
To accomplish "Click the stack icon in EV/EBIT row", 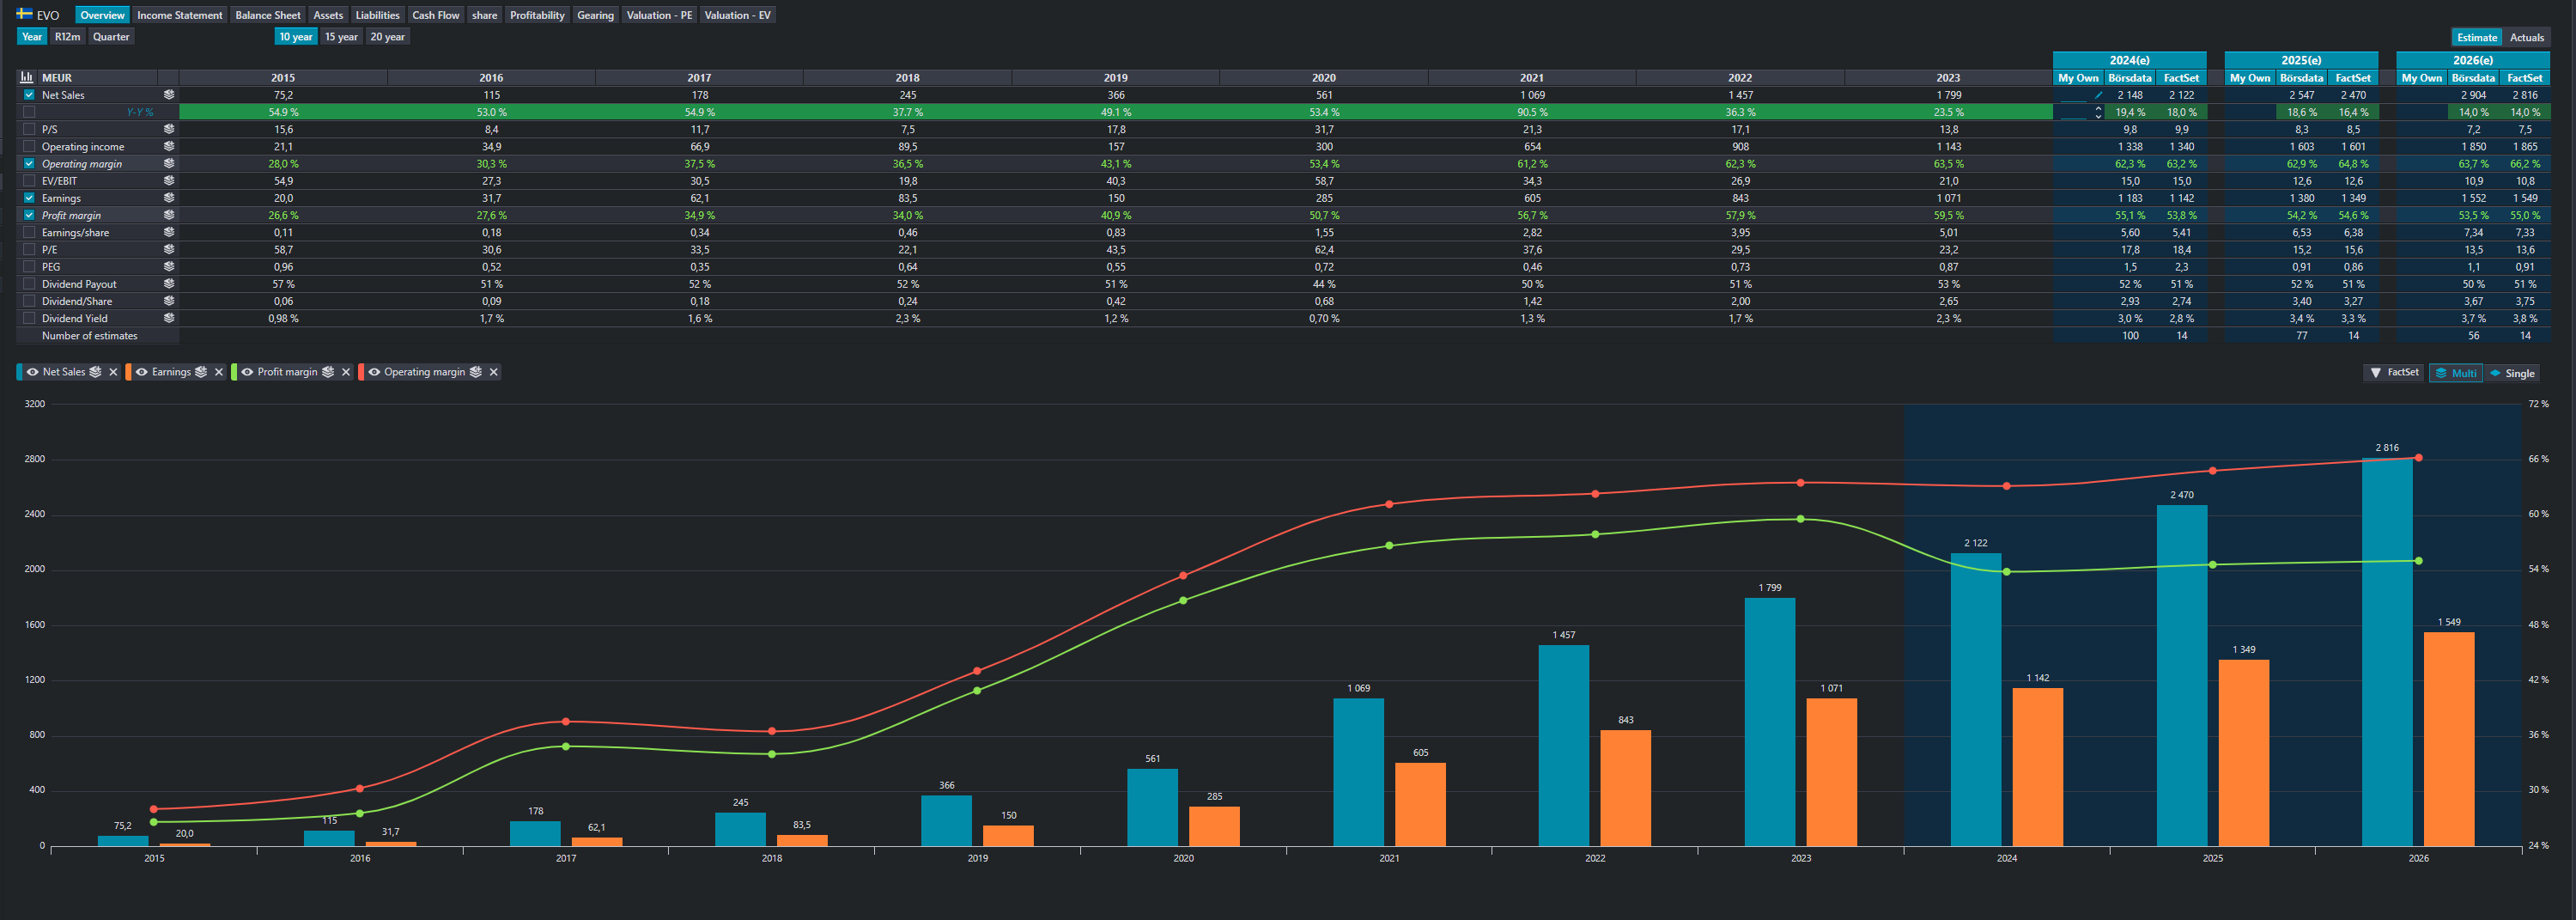I will pyautogui.click(x=169, y=181).
